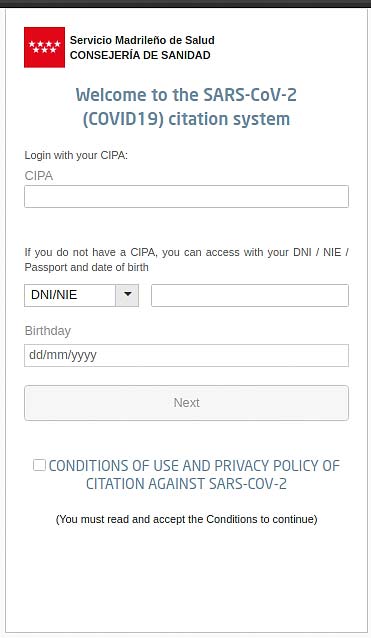Image resolution: width=371 pixels, height=638 pixels.
Task: Click the CONSEJERÍA DE SANIDAD text
Action: pyautogui.click(x=140, y=55)
